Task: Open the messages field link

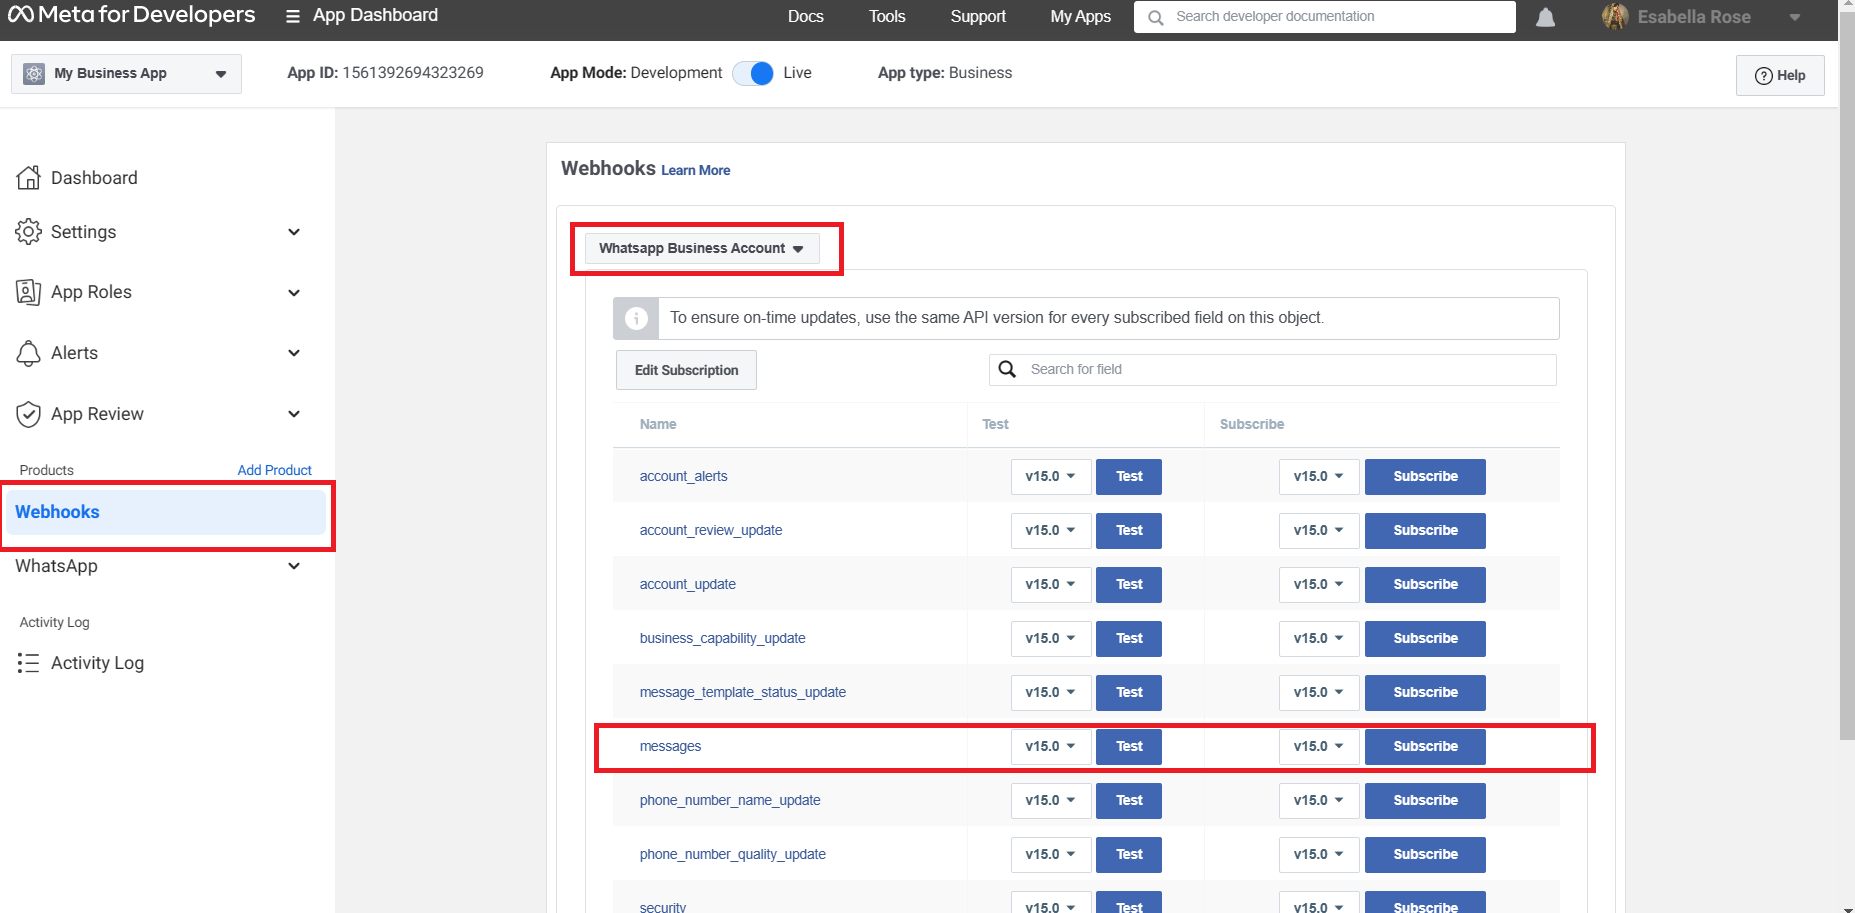Action: pos(670,746)
